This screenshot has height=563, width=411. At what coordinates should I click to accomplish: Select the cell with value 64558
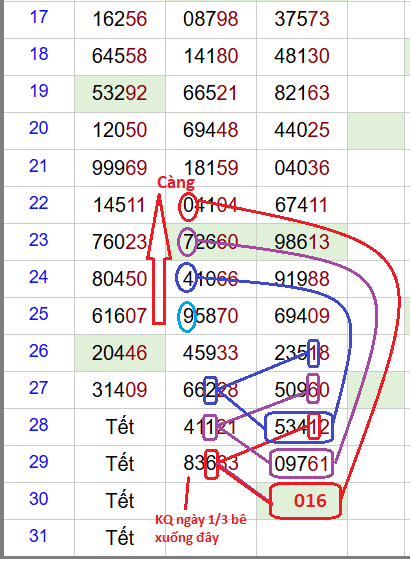pos(120,57)
